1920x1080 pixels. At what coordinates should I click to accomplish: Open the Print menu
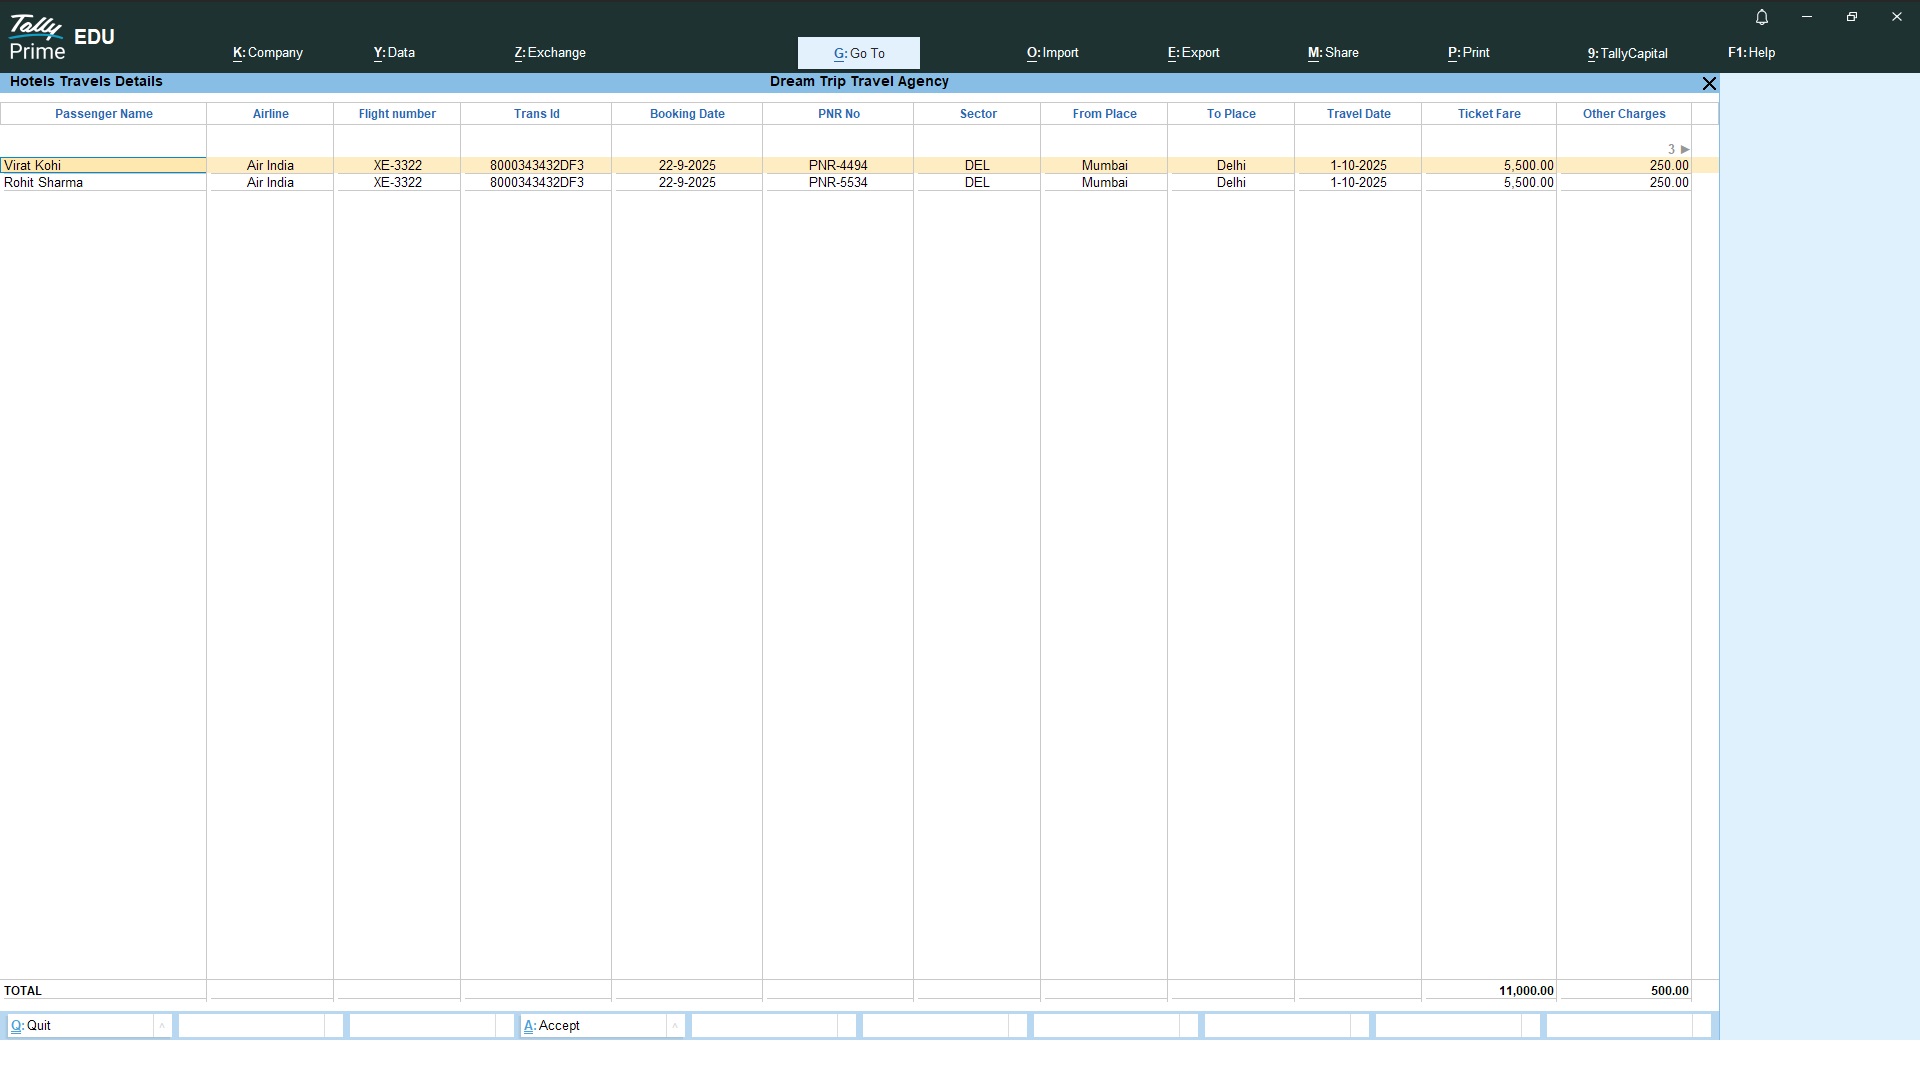click(x=1468, y=53)
